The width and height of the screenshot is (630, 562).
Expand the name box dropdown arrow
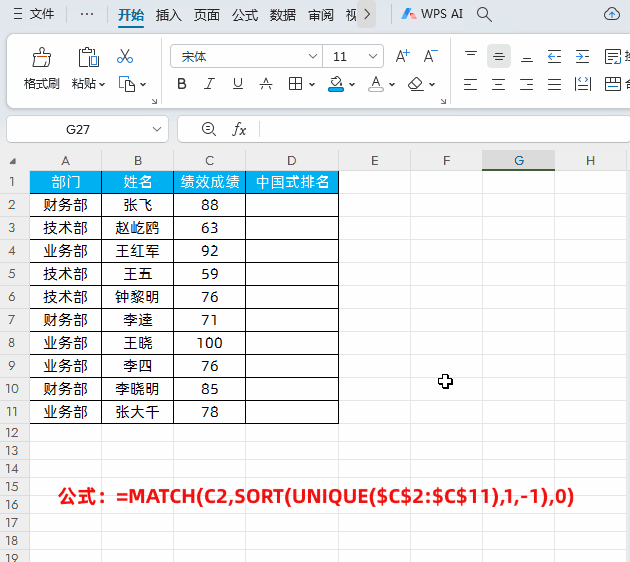[x=157, y=129]
